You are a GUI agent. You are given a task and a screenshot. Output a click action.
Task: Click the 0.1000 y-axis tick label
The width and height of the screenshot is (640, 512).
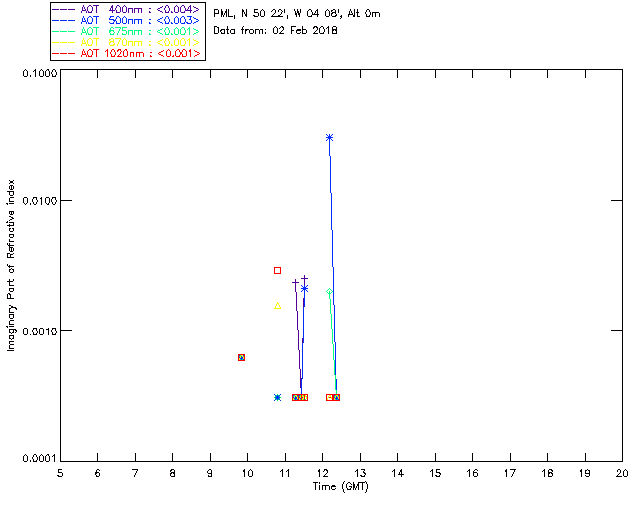pyautogui.click(x=39, y=73)
